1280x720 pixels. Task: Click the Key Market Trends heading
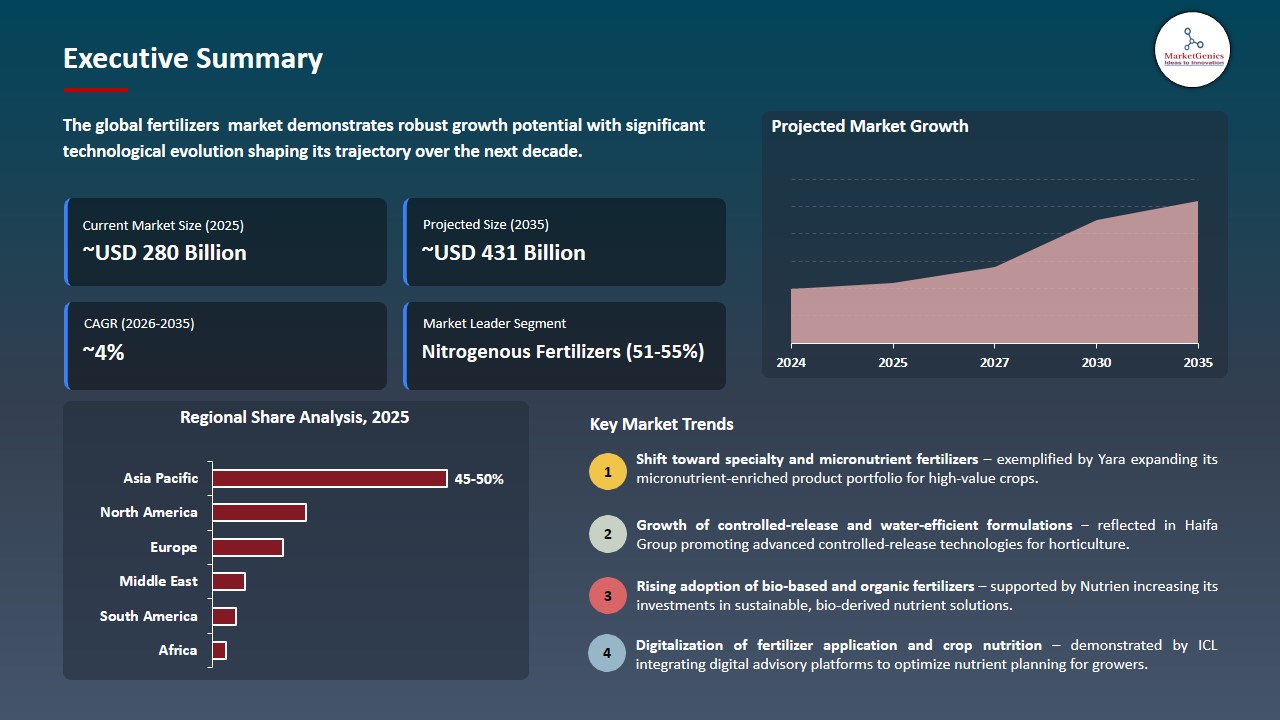662,424
